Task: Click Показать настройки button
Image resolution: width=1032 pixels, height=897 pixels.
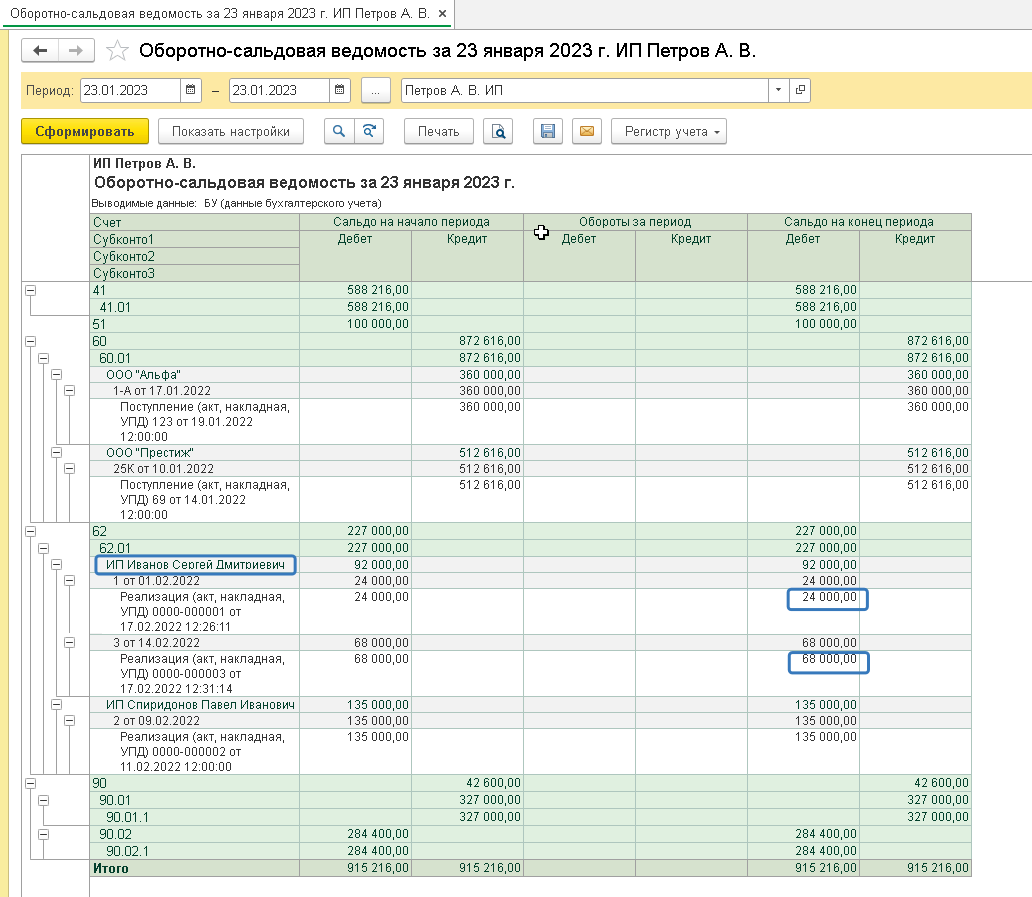Action: coord(230,131)
